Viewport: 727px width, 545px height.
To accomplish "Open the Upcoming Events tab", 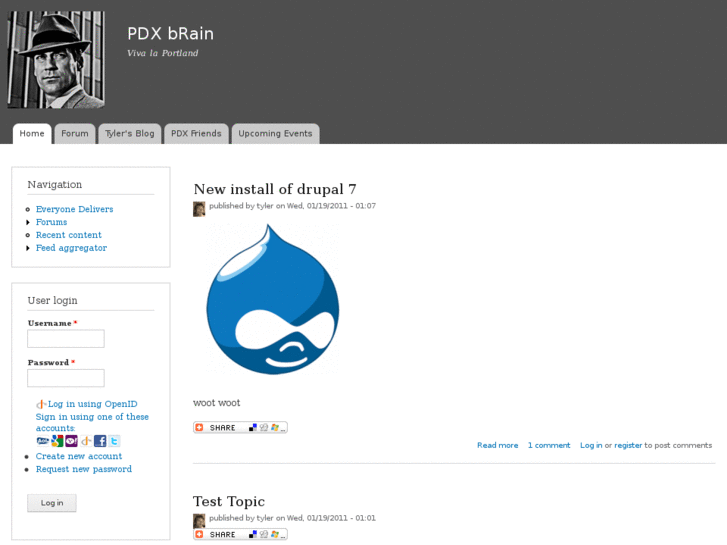I will 275,134.
